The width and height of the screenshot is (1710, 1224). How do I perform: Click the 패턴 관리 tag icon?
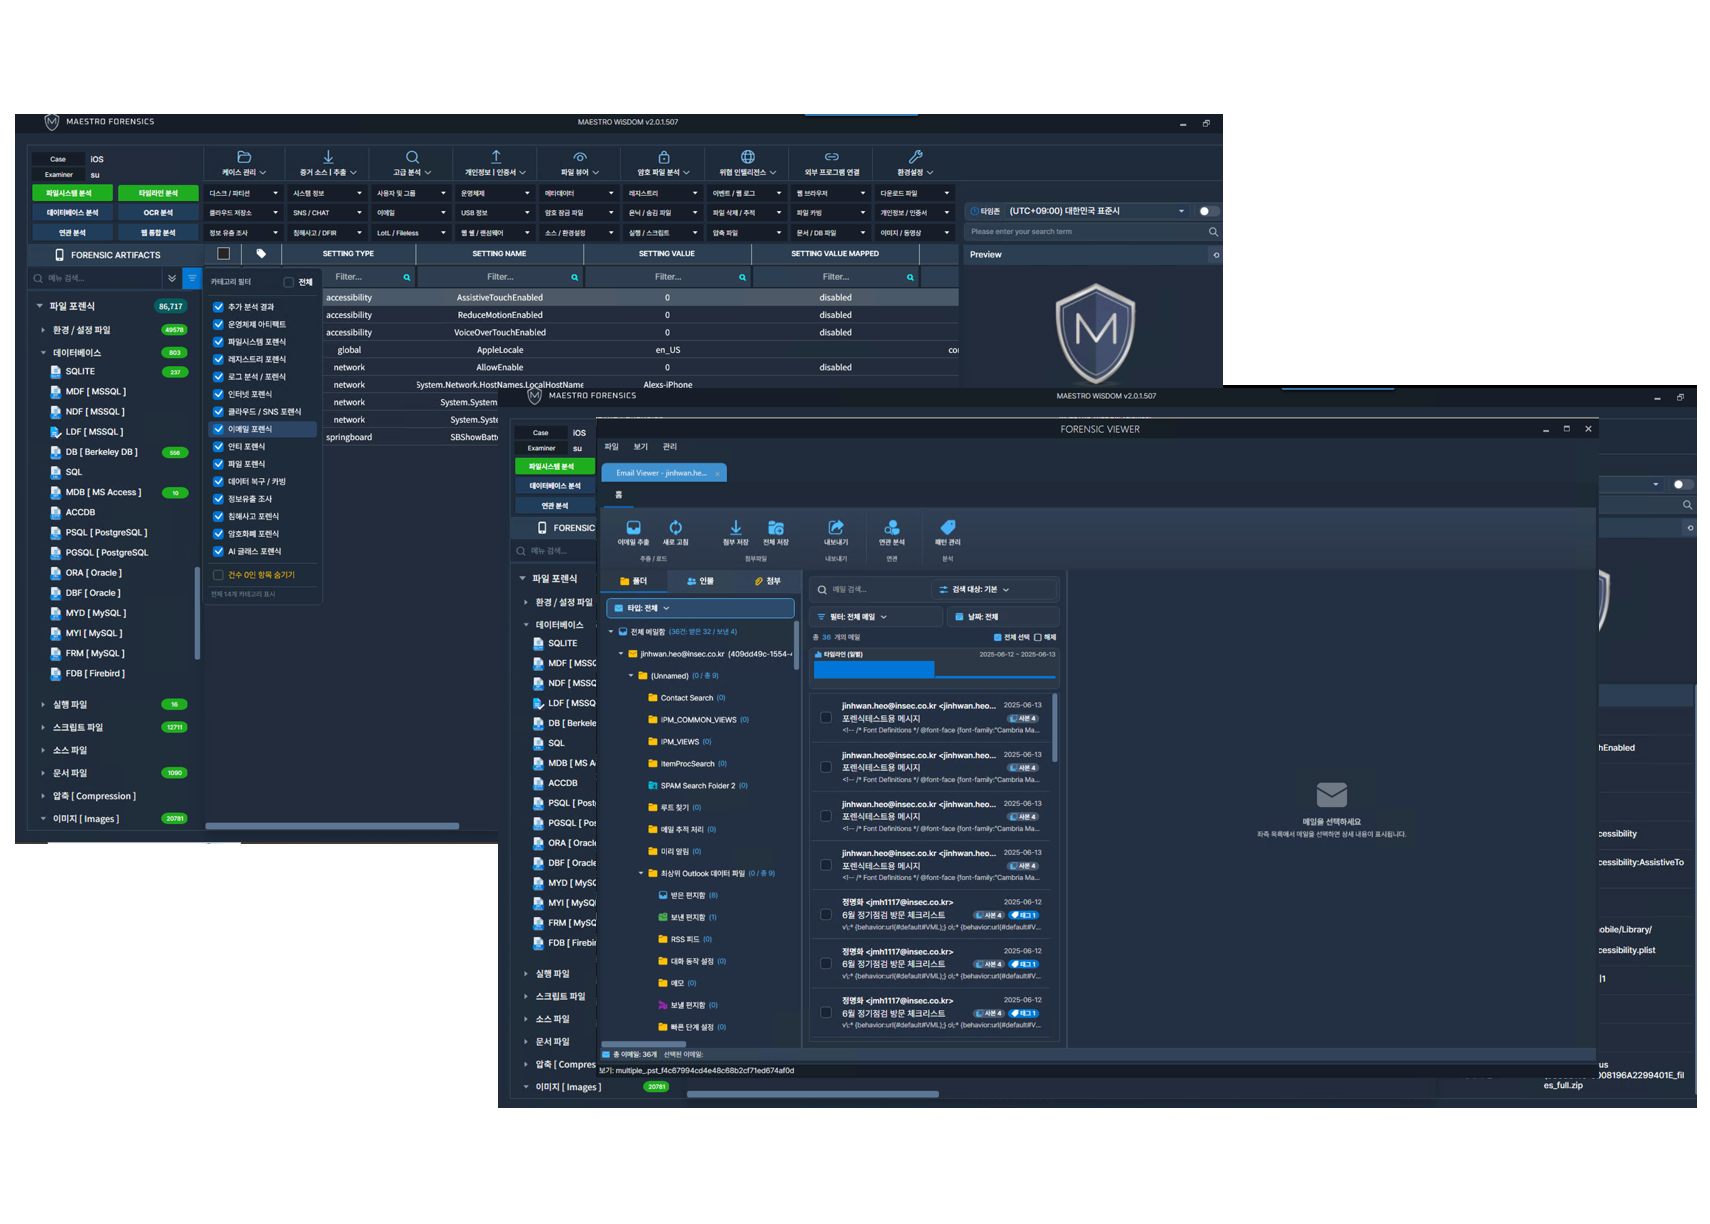[x=948, y=528]
